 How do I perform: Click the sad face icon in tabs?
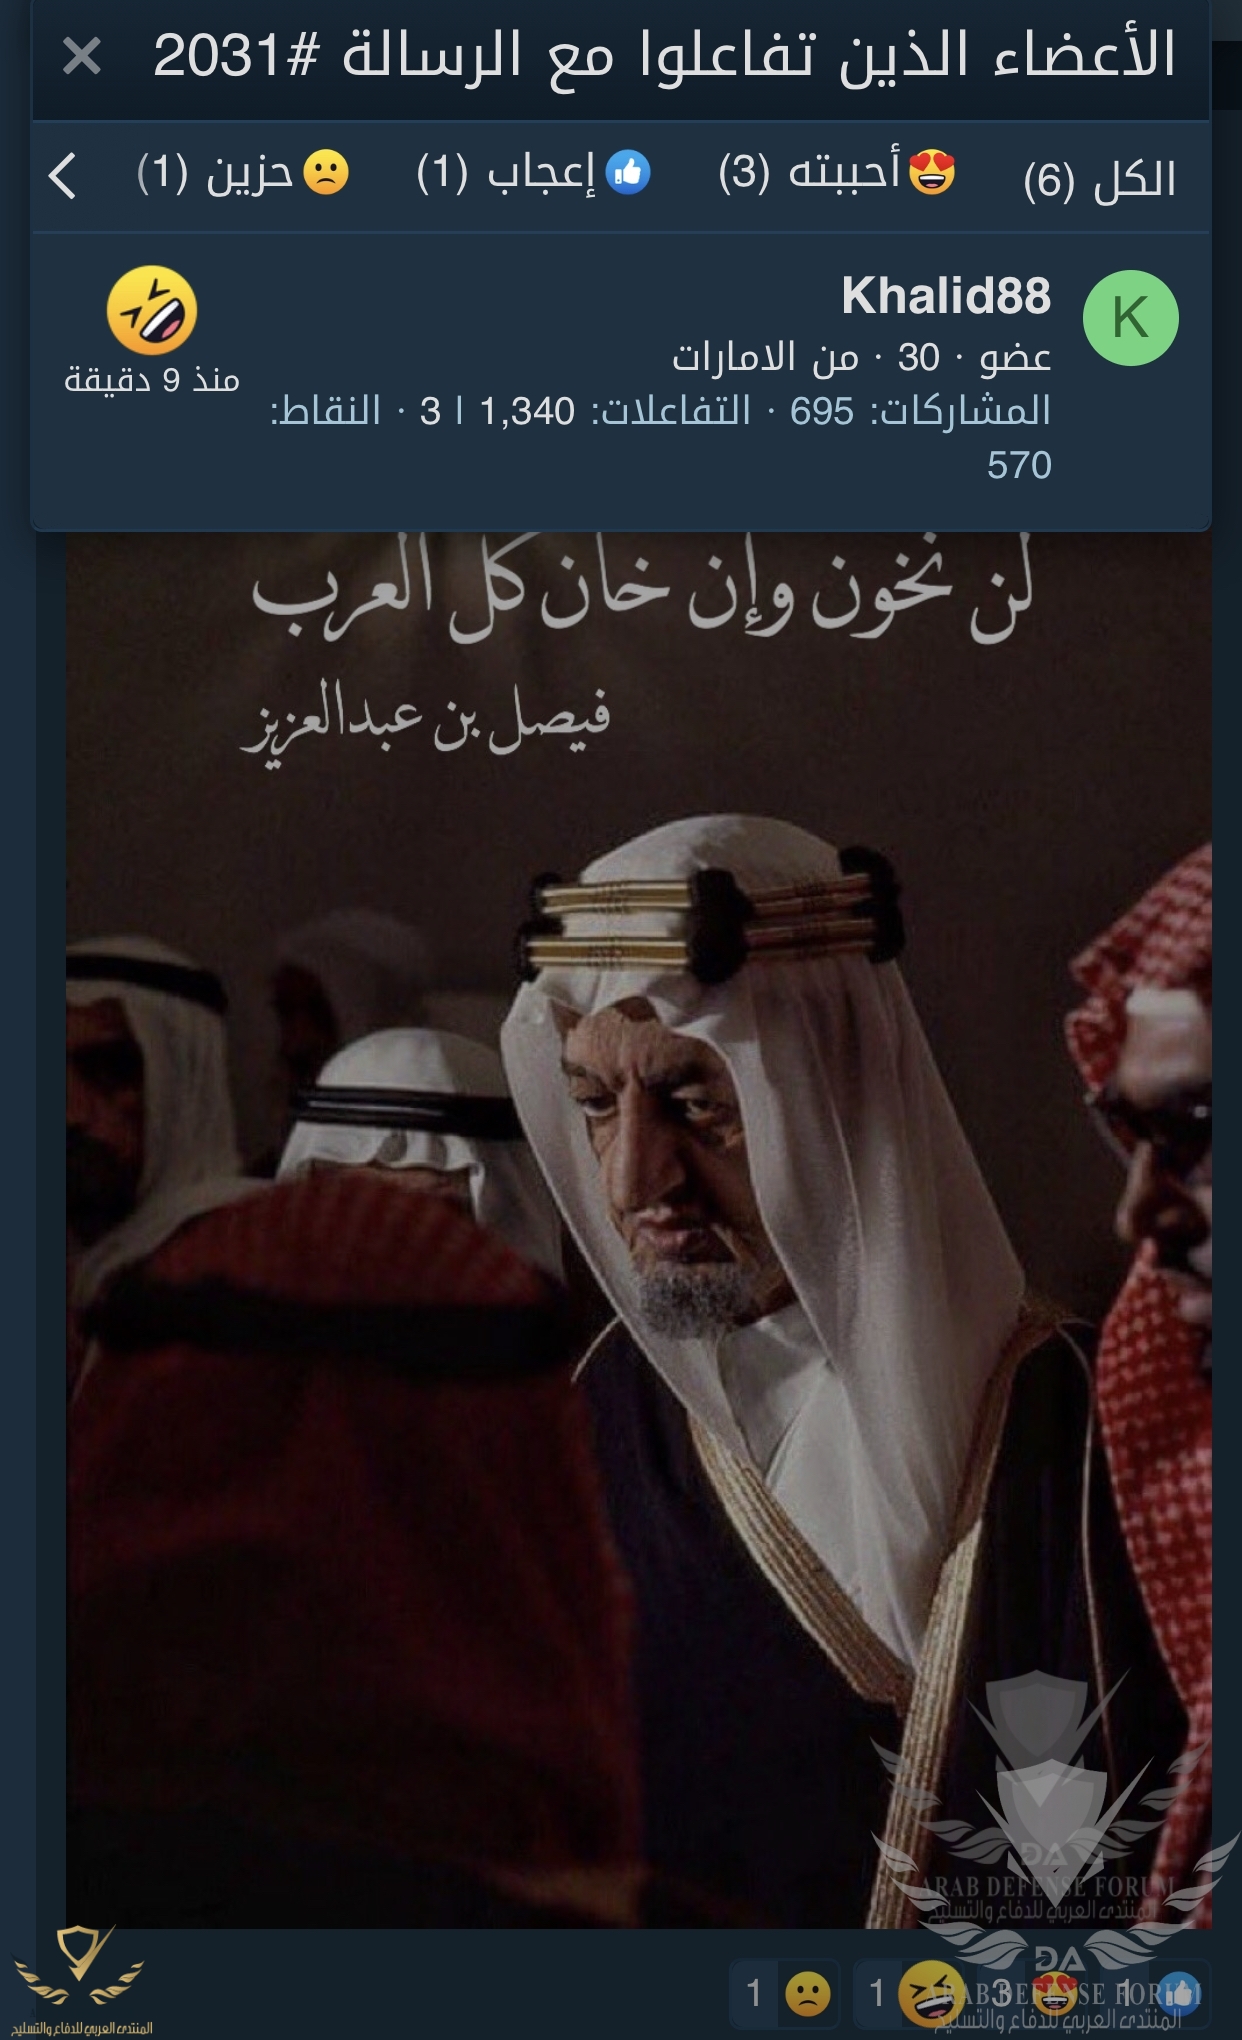(326, 173)
